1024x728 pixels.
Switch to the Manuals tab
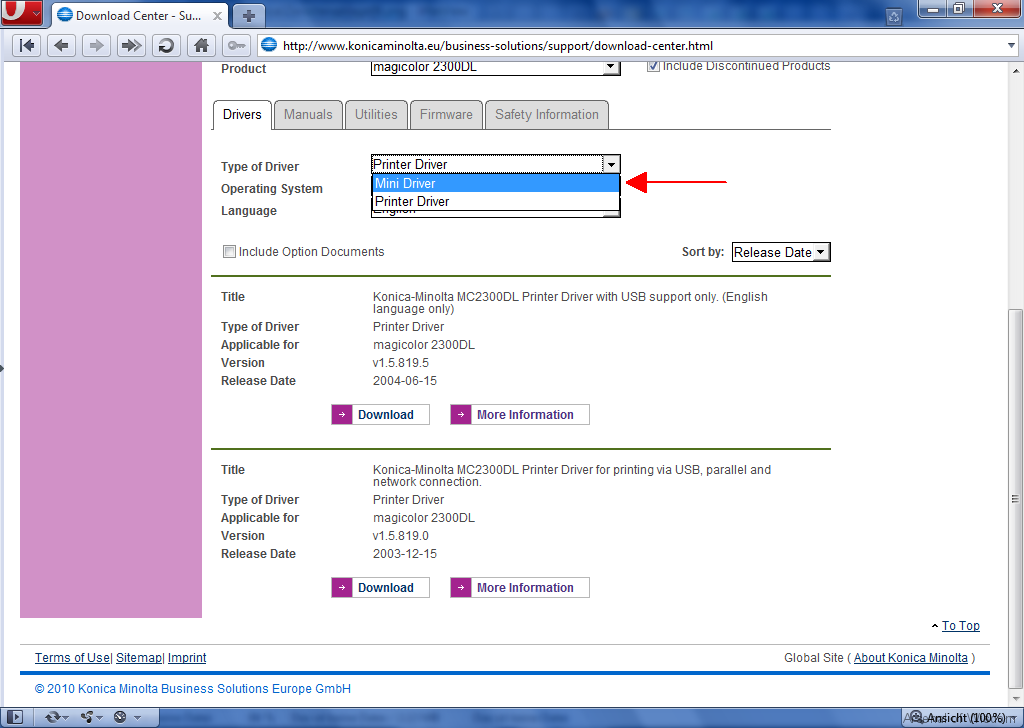(x=308, y=115)
